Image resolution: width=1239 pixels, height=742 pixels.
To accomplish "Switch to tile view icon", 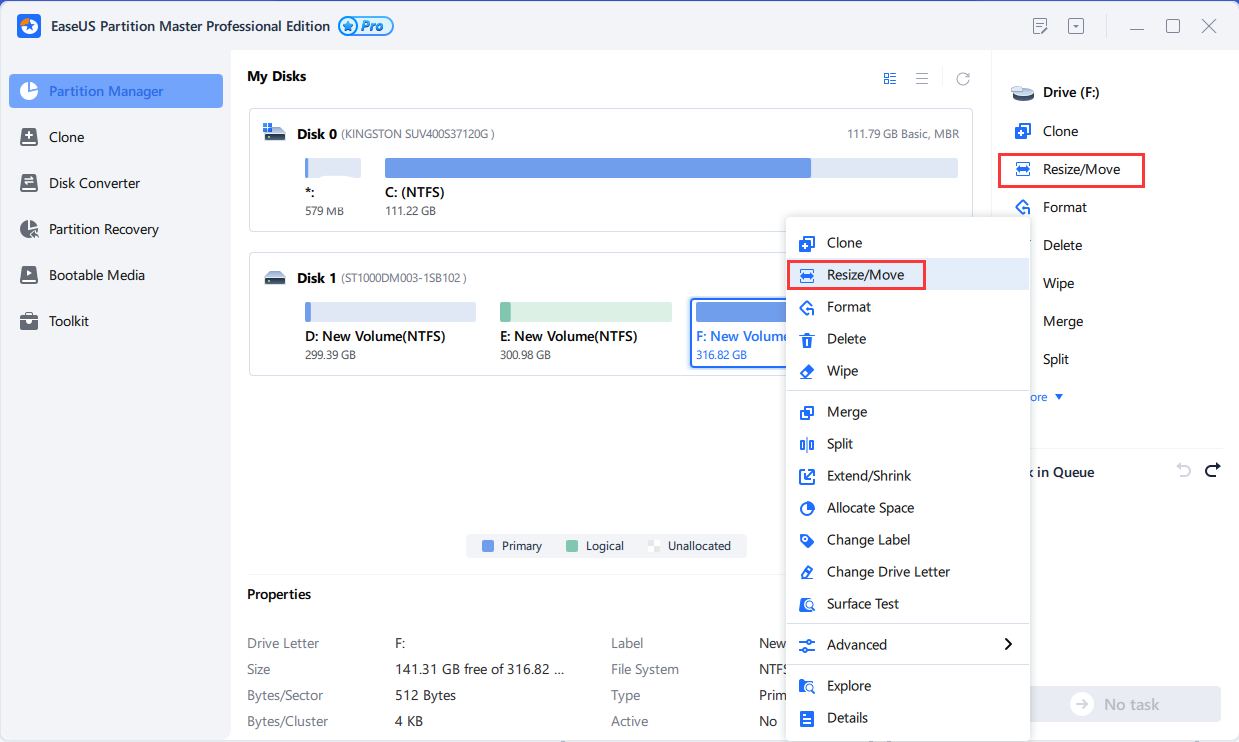I will 890,78.
